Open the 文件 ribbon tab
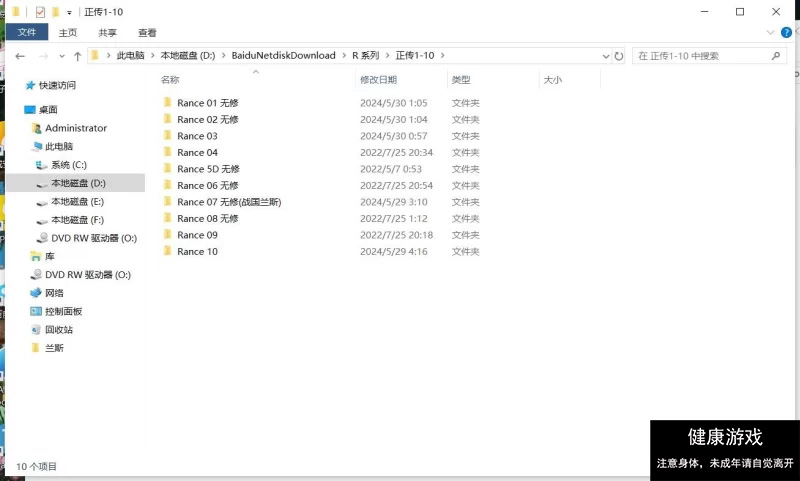 pyautogui.click(x=27, y=33)
